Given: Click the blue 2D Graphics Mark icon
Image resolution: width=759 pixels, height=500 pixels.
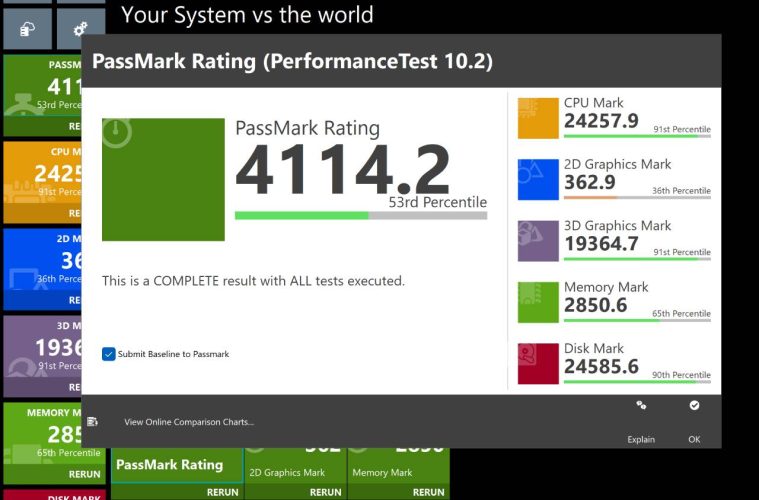Looking at the screenshot, I should 538,180.
